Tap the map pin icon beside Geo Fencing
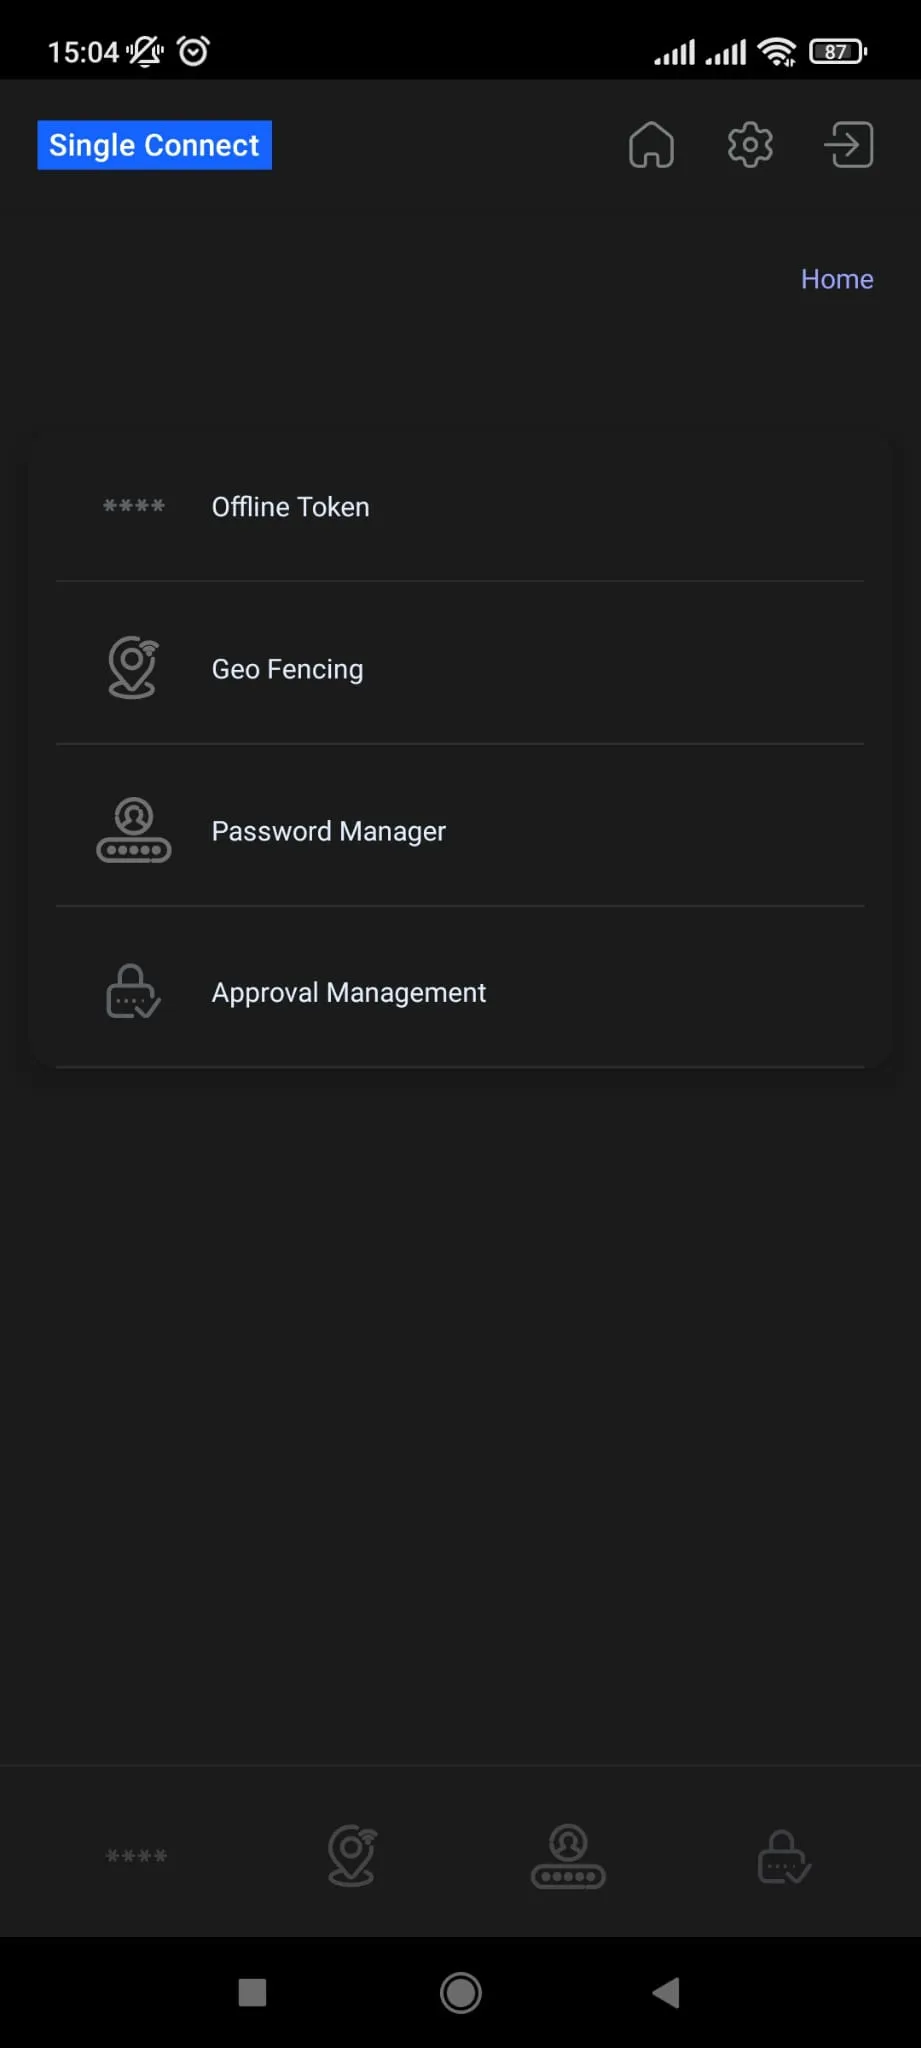The width and height of the screenshot is (921, 2048). point(134,668)
